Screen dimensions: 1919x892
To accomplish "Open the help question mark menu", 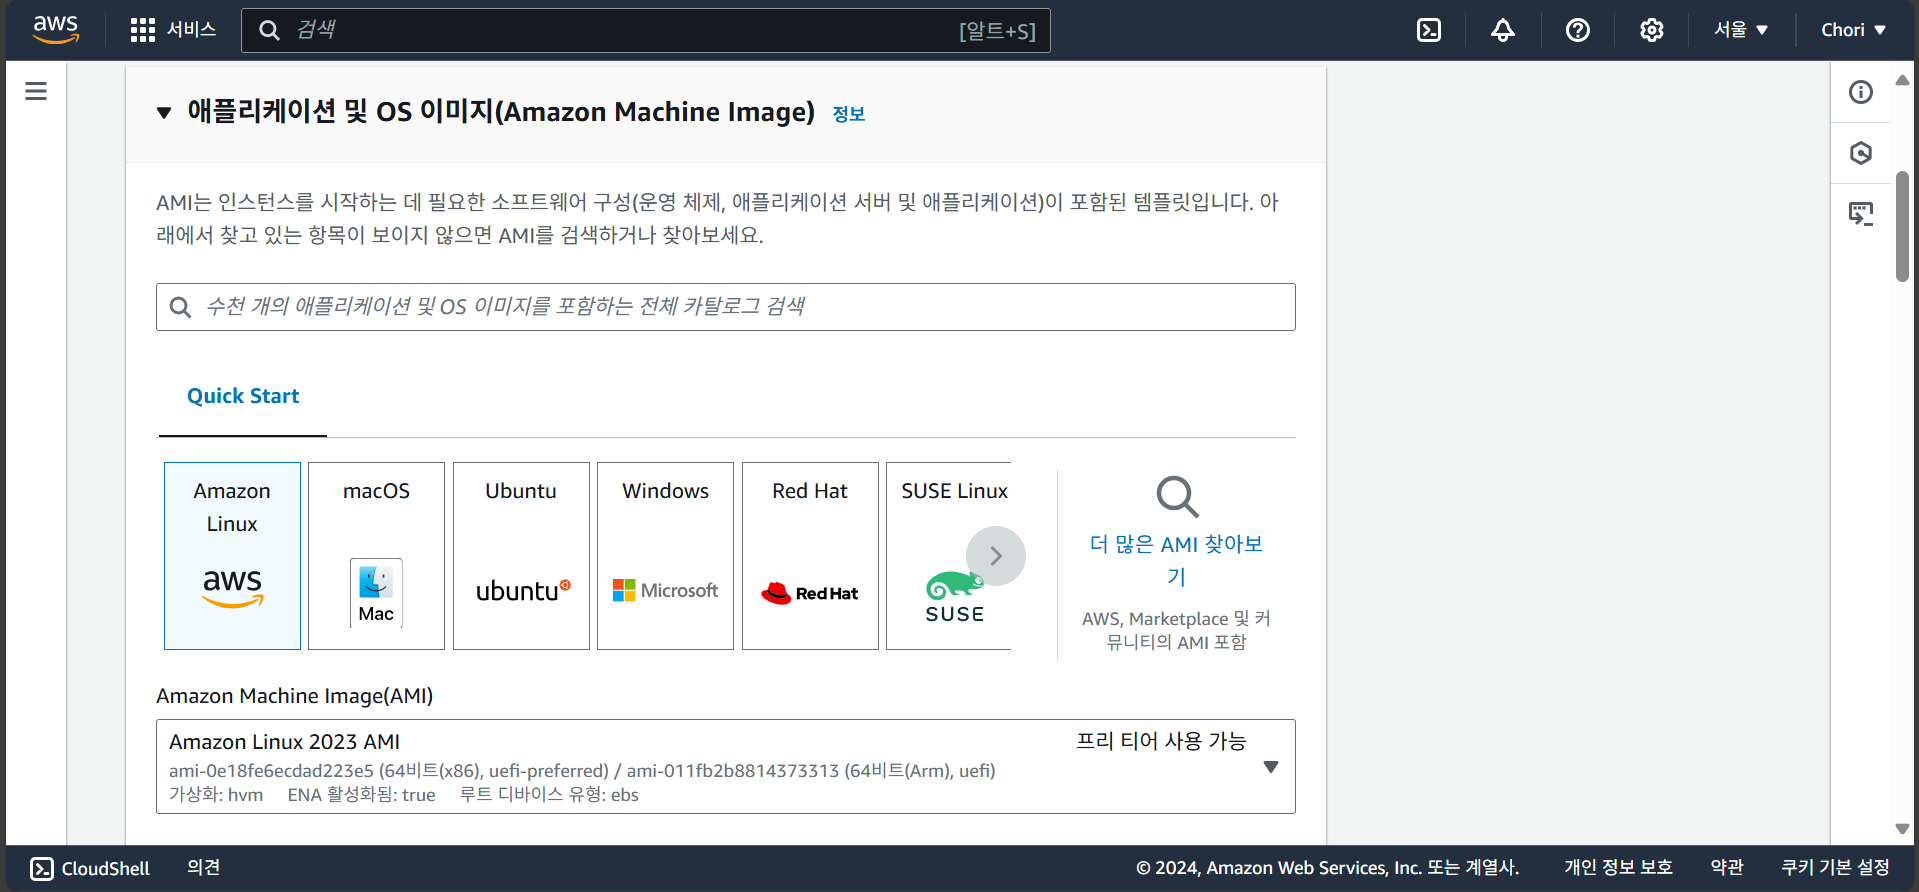I will (1578, 30).
